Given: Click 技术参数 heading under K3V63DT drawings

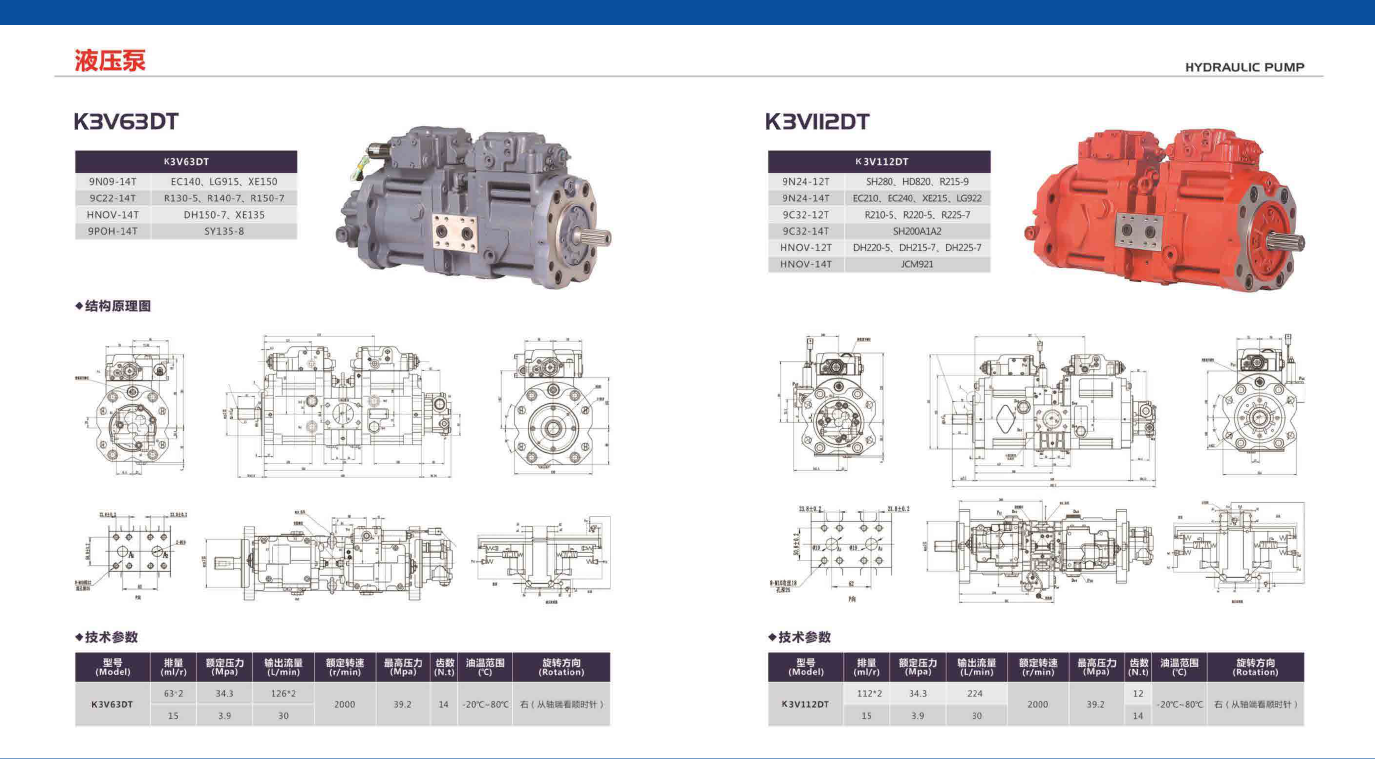Looking at the screenshot, I should [x=107, y=637].
